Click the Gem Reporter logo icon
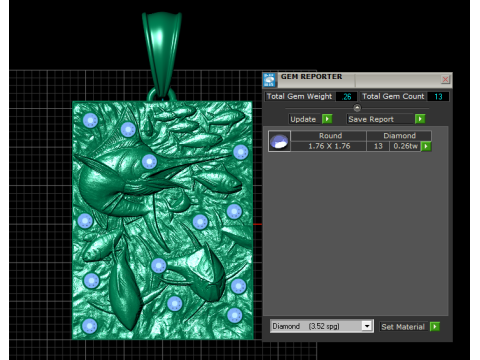The width and height of the screenshot is (480, 360). [x=269, y=80]
